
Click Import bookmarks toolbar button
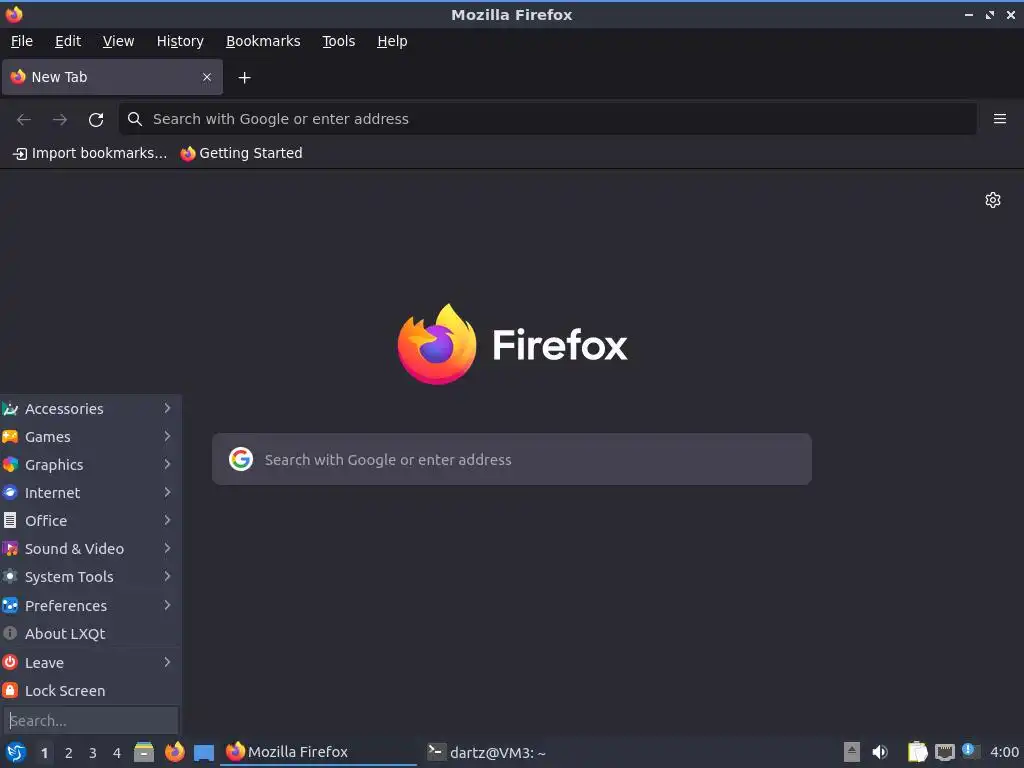(x=90, y=153)
